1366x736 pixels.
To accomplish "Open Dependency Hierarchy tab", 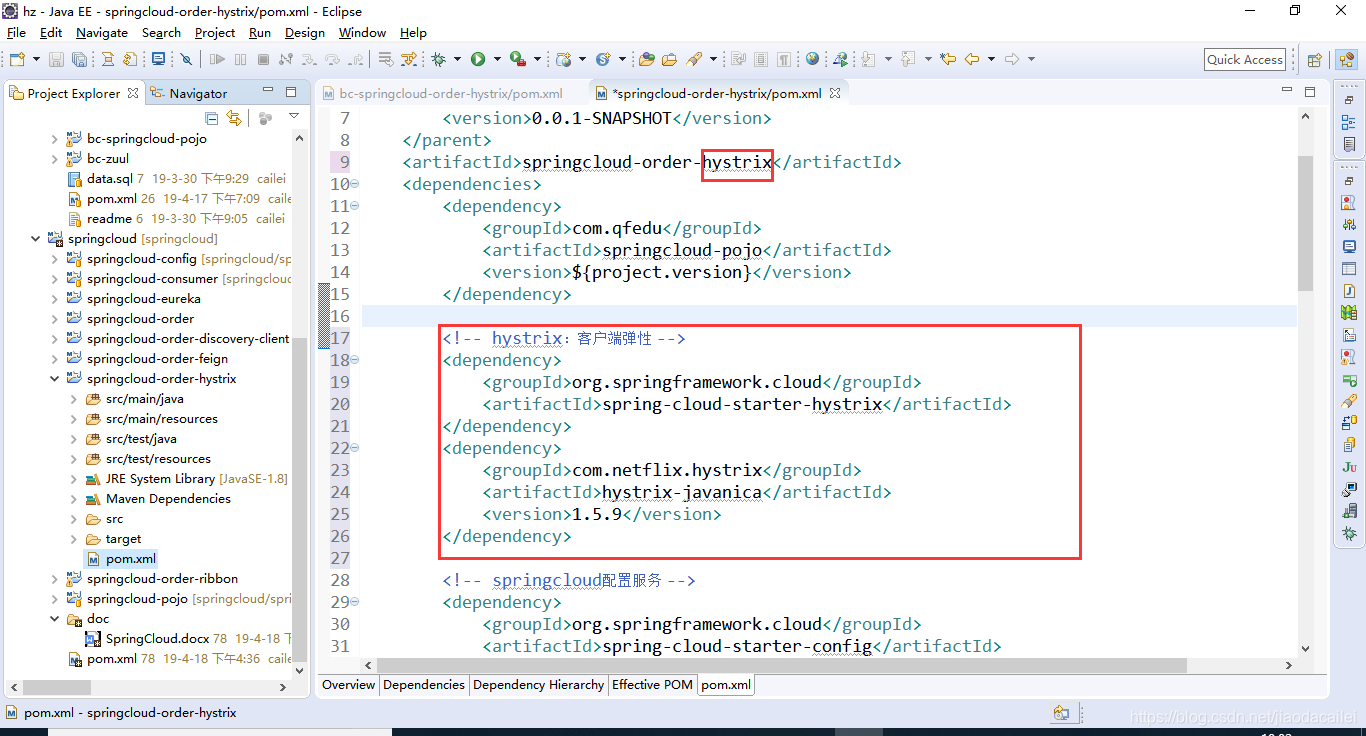I will [538, 685].
